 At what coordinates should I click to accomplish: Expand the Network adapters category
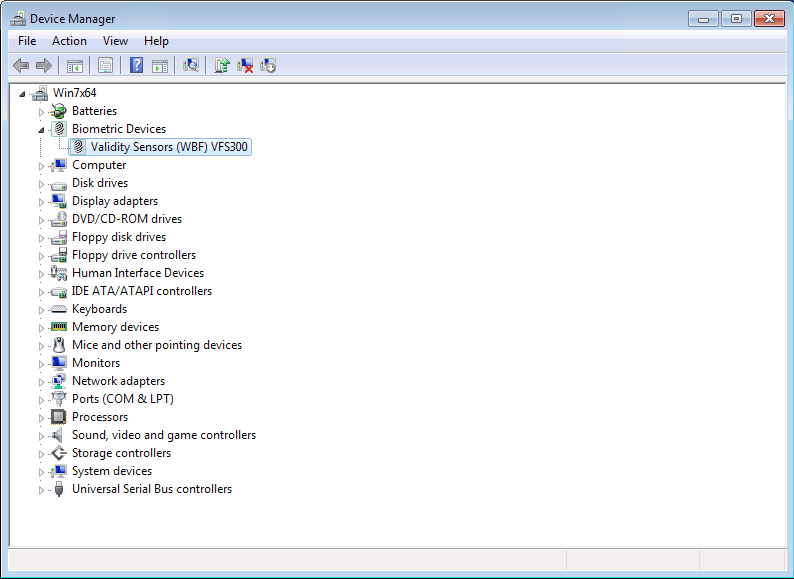pos(42,382)
